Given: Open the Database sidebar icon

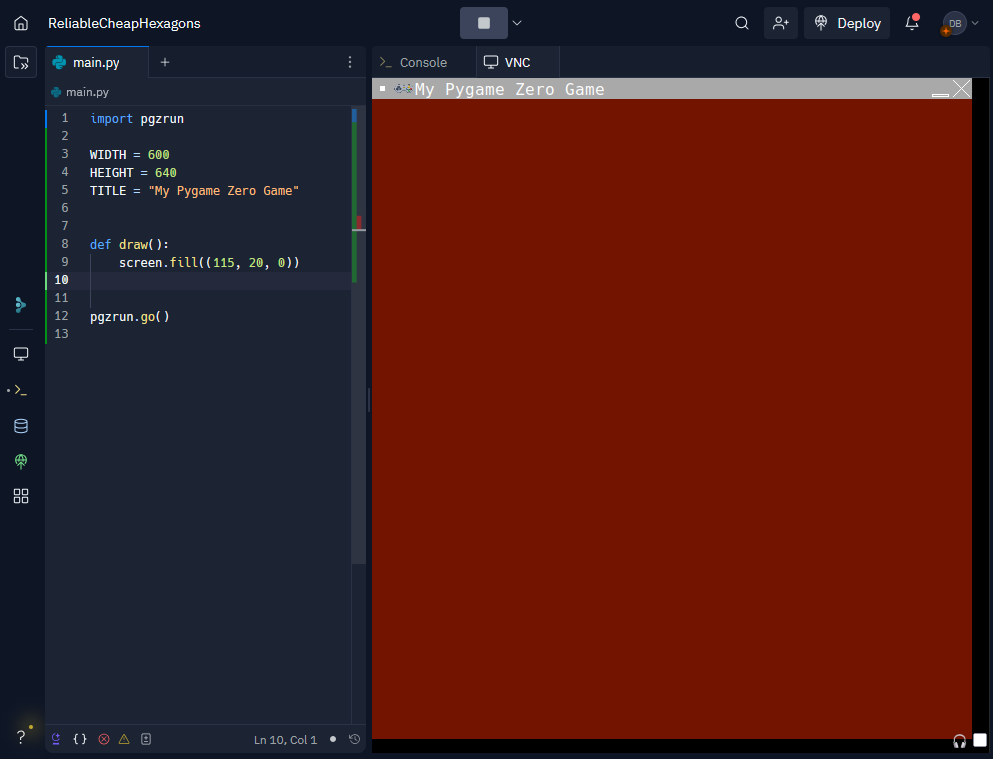Looking at the screenshot, I should pos(21,426).
